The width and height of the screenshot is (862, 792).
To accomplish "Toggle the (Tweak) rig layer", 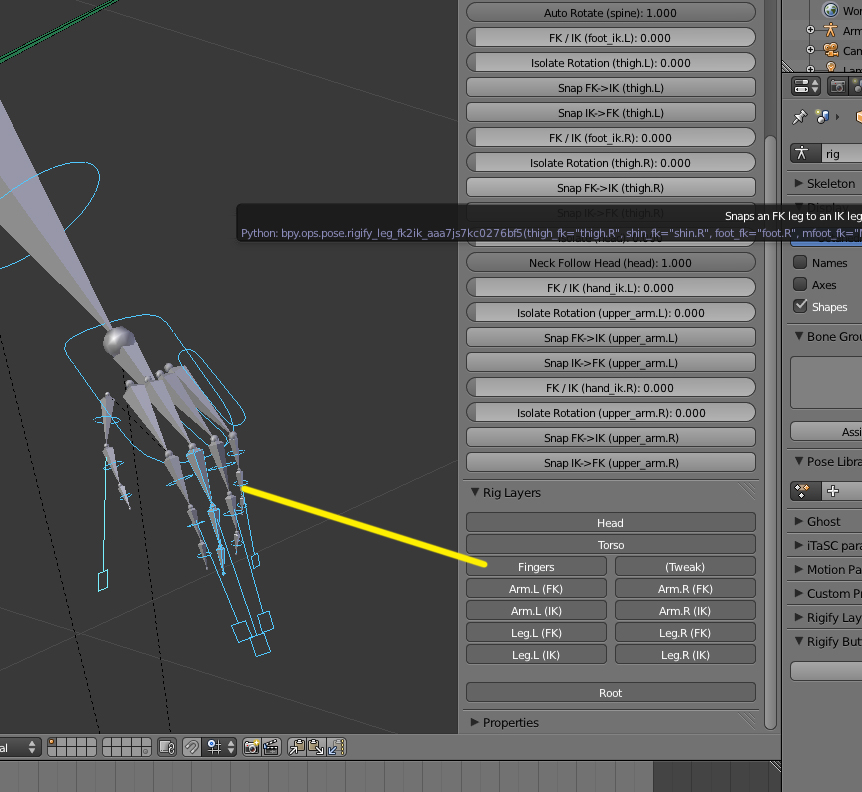I will [x=685, y=566].
